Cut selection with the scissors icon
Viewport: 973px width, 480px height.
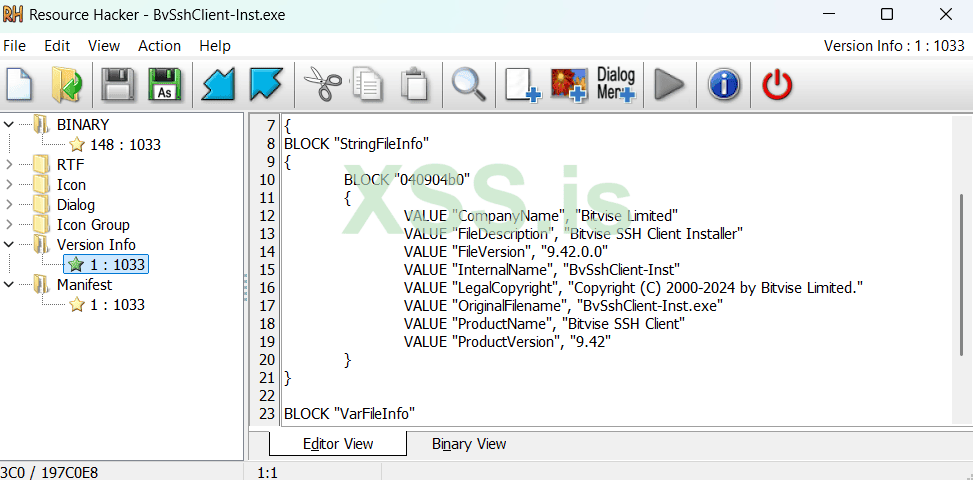tap(323, 84)
